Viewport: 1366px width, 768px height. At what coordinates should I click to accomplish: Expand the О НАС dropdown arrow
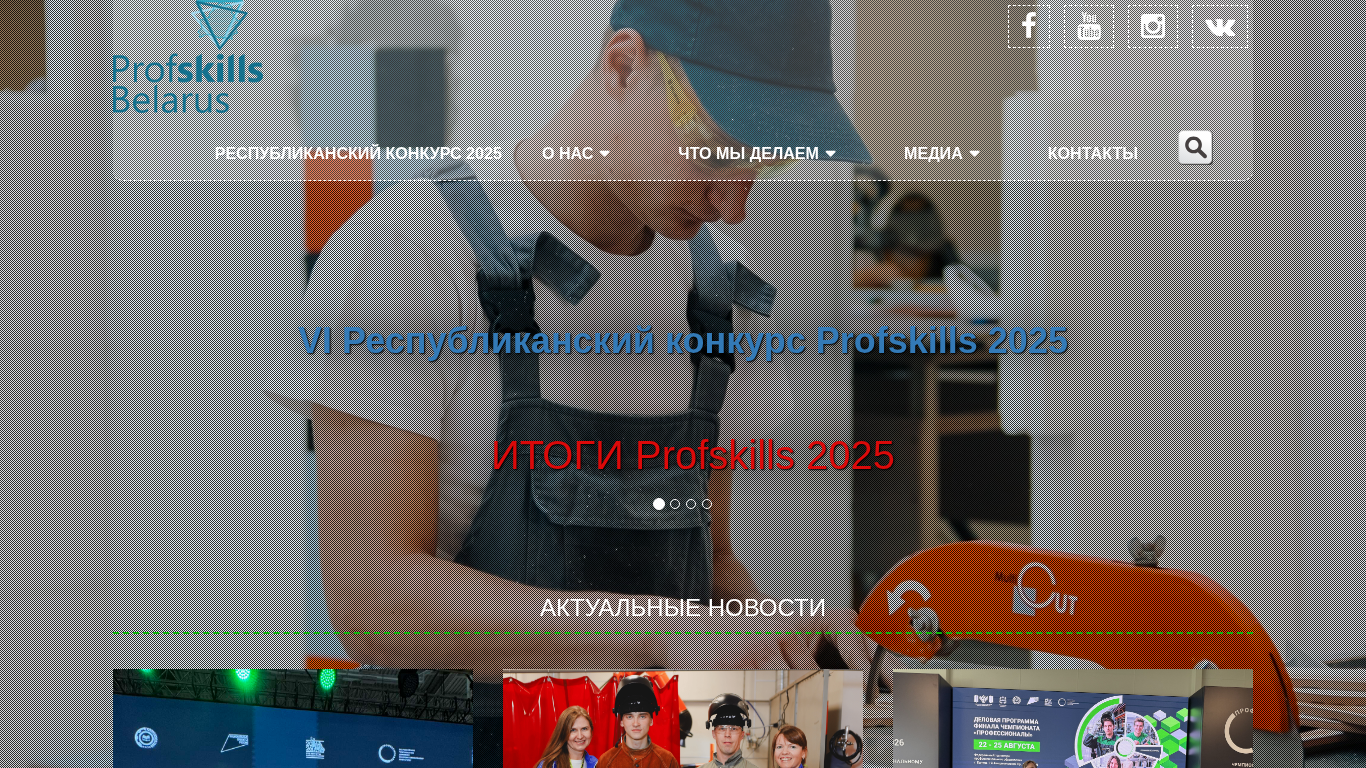point(604,154)
